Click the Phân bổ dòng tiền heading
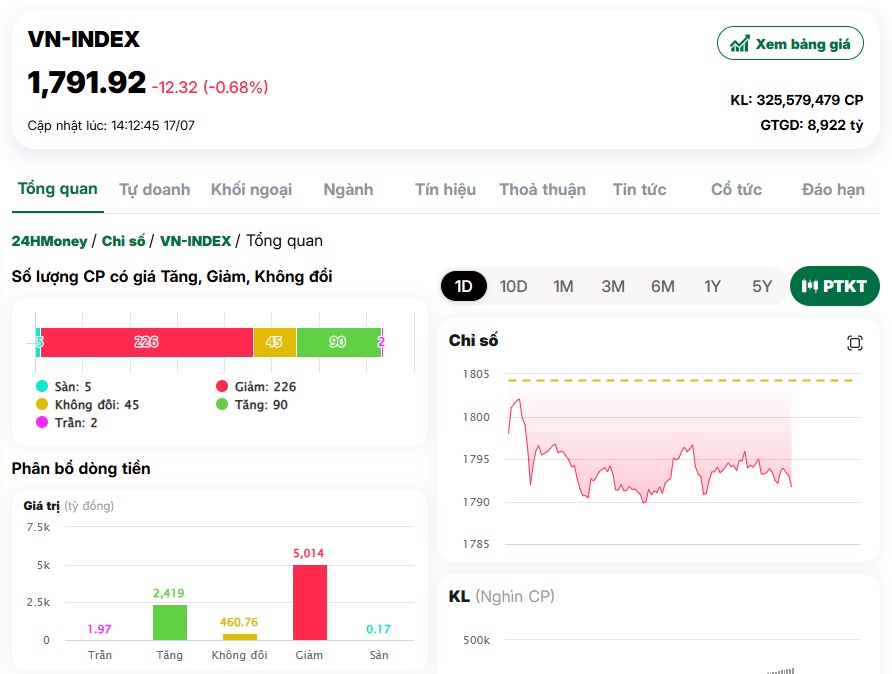 tap(81, 469)
